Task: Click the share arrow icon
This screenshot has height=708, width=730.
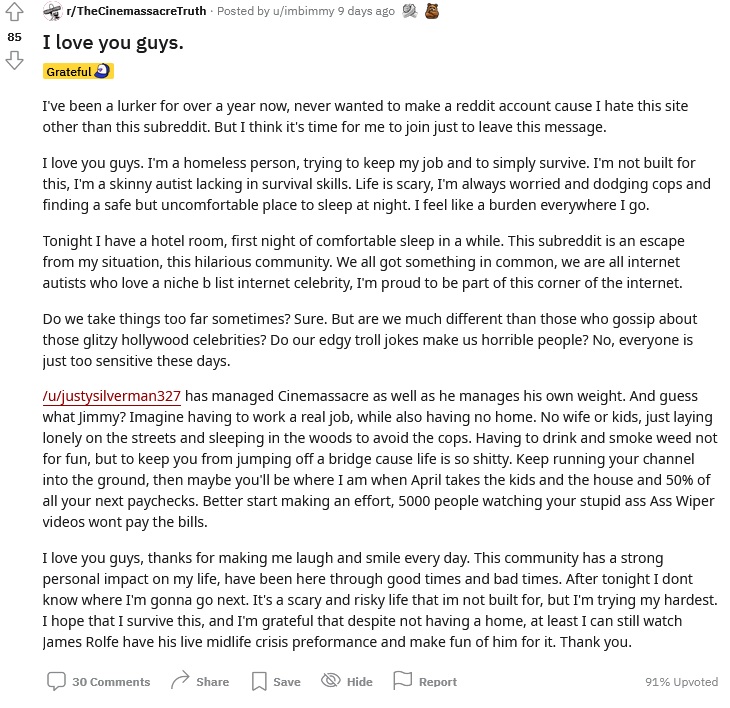Action: coord(180,680)
